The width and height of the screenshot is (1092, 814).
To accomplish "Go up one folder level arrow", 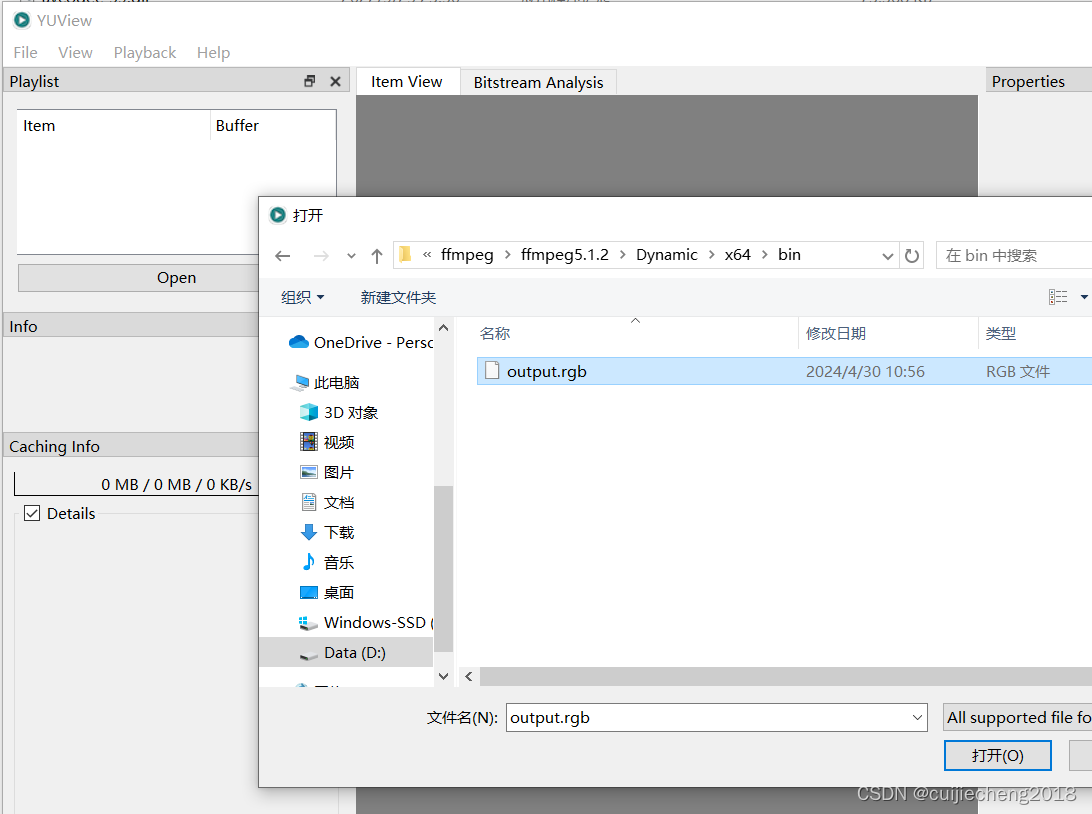I will coord(377,256).
